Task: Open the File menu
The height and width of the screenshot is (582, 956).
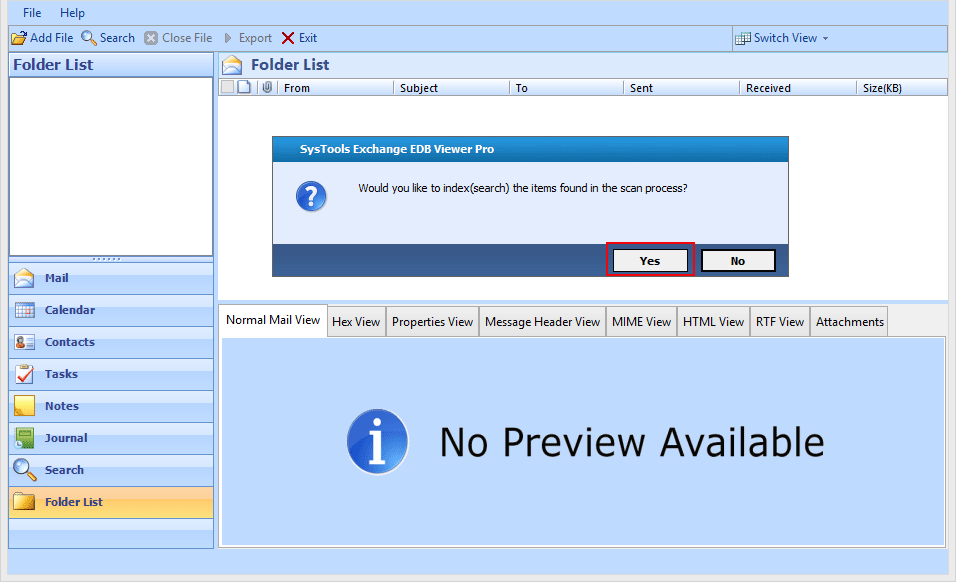Action: click(x=32, y=13)
